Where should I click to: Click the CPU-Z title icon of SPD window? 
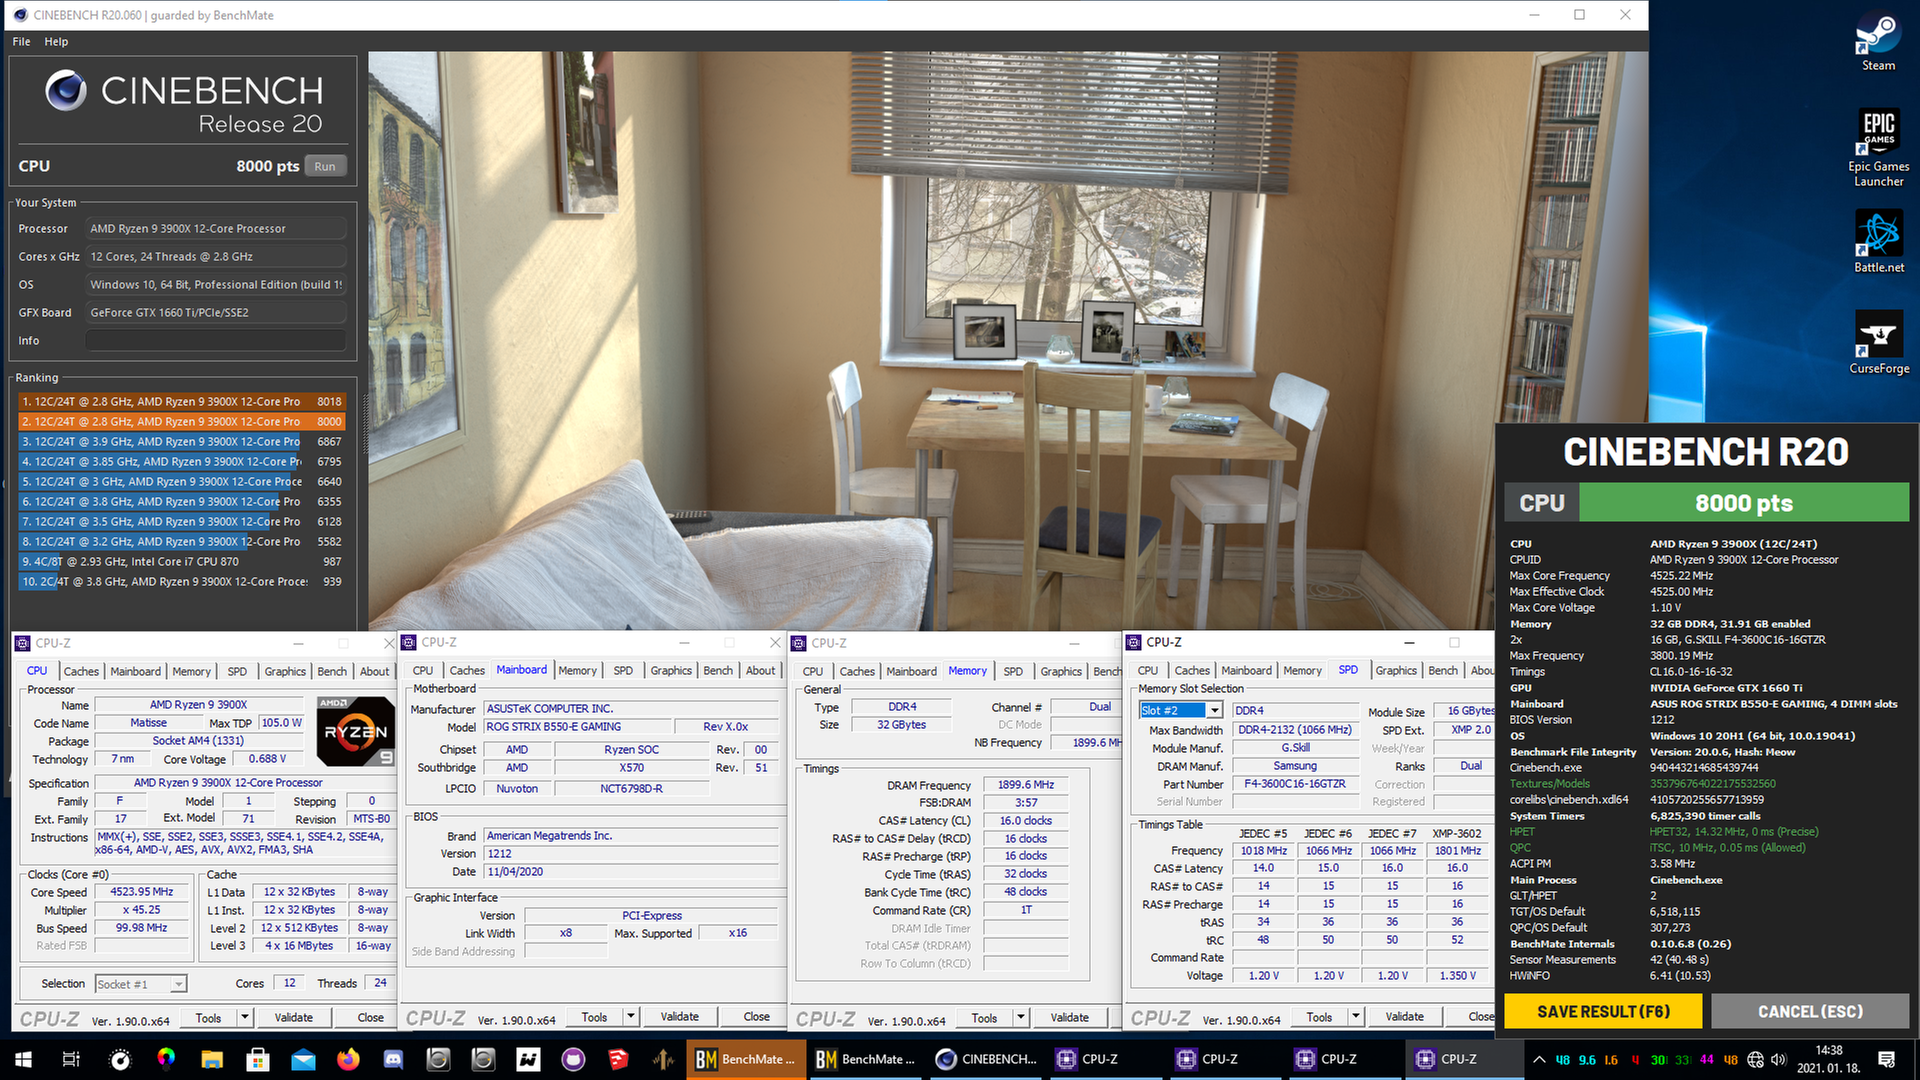click(x=1134, y=642)
